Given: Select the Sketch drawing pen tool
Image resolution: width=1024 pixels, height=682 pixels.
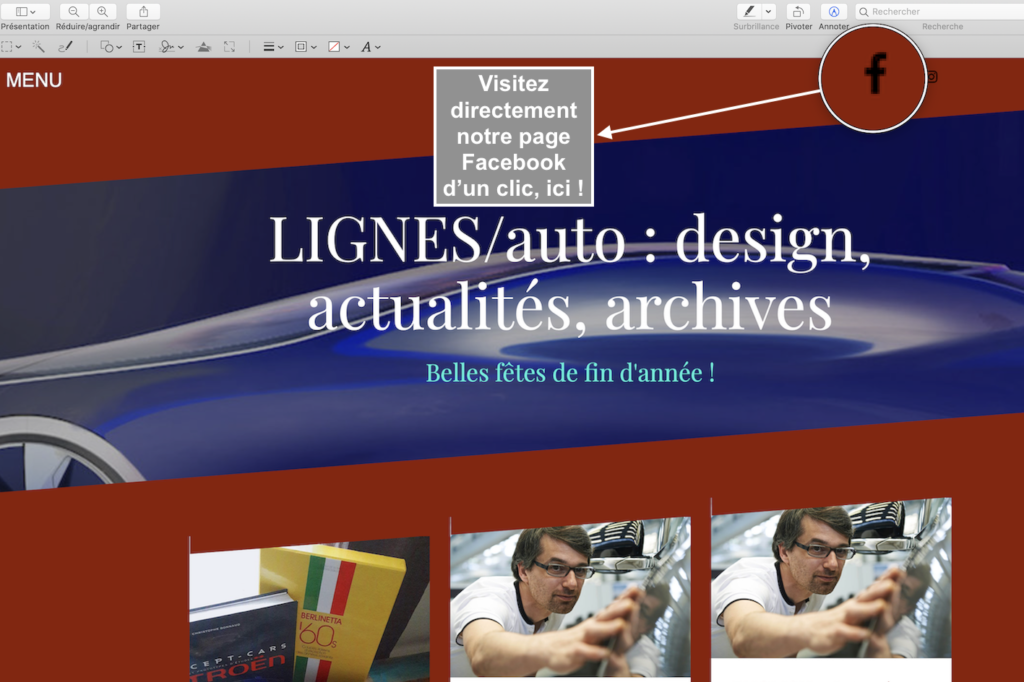Looking at the screenshot, I should (65, 47).
